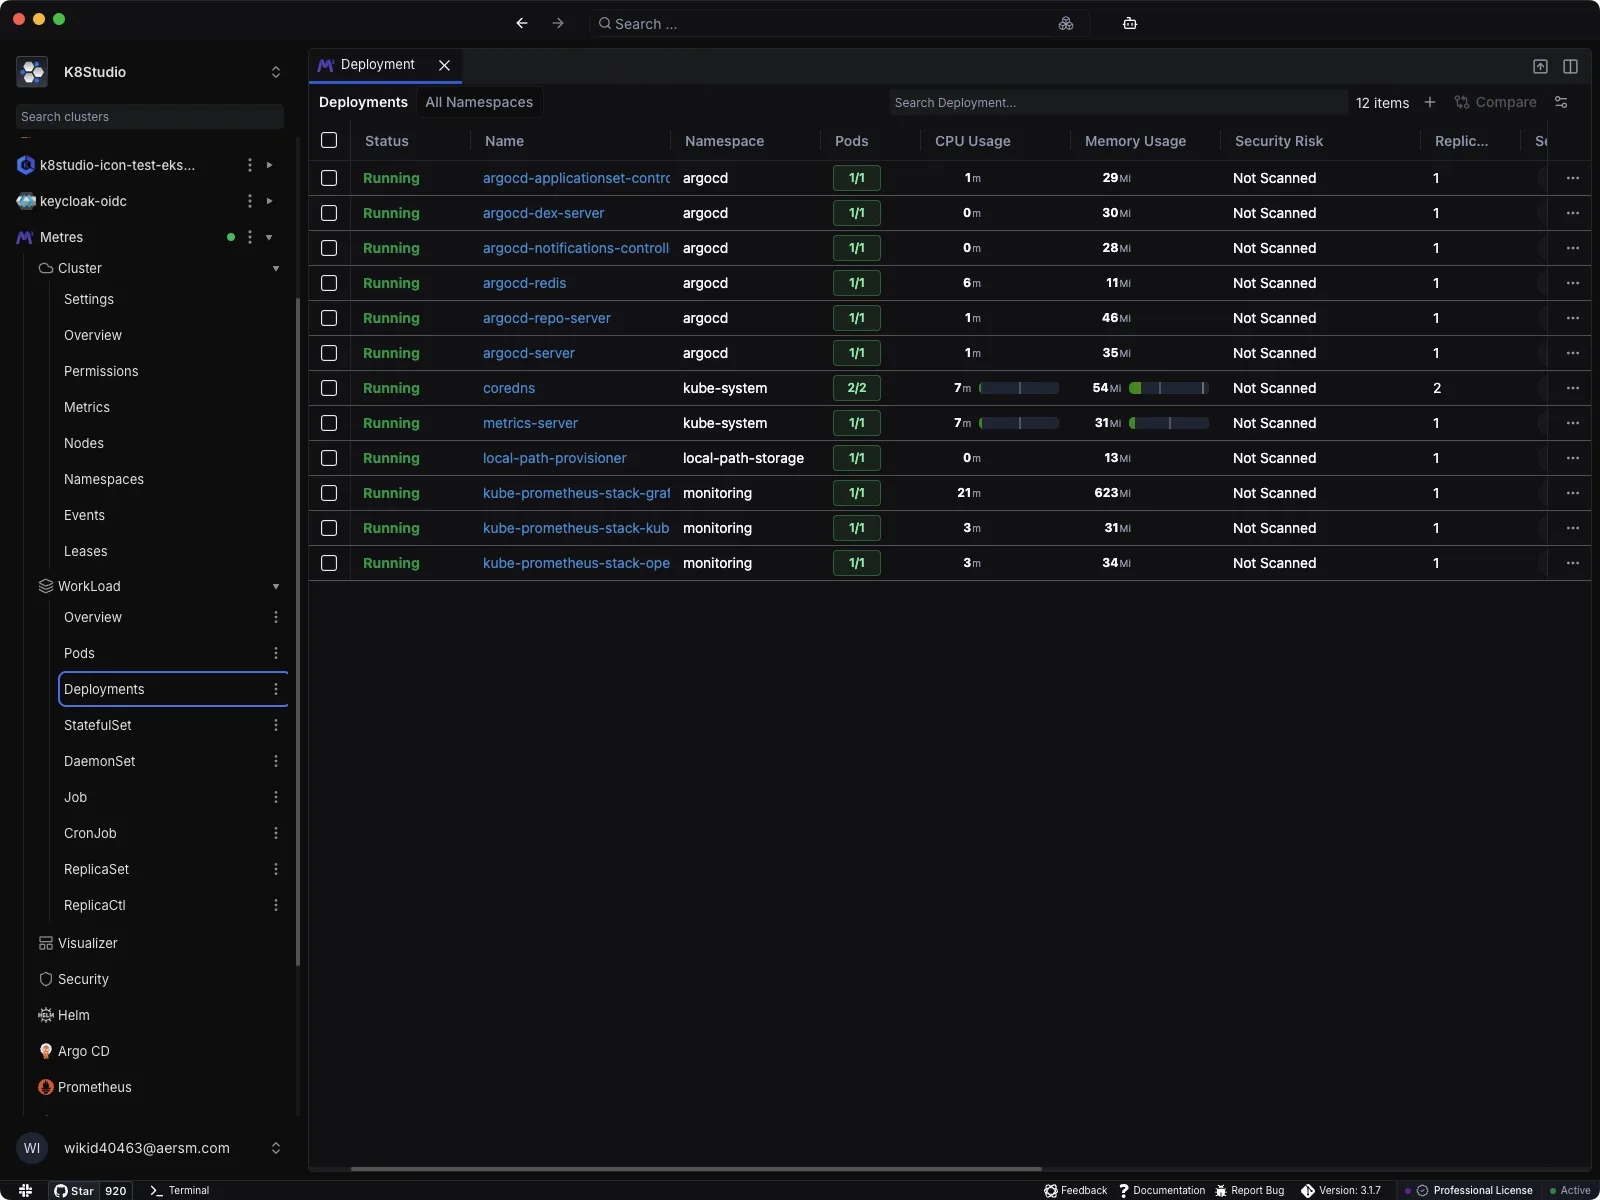Open Pods sidebar item options menu
Image resolution: width=1600 pixels, height=1200 pixels.
(x=276, y=653)
